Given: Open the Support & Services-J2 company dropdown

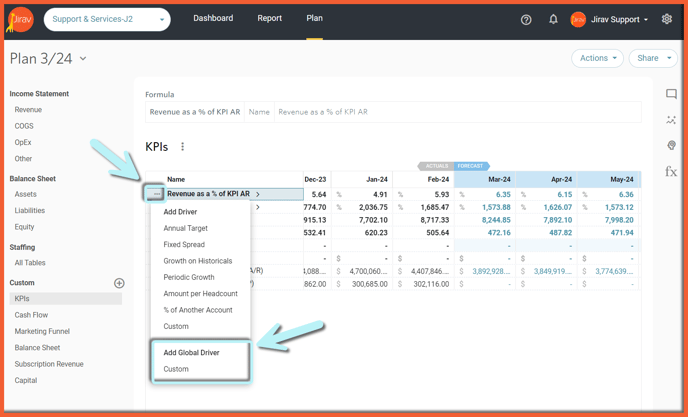Looking at the screenshot, I should click(107, 19).
